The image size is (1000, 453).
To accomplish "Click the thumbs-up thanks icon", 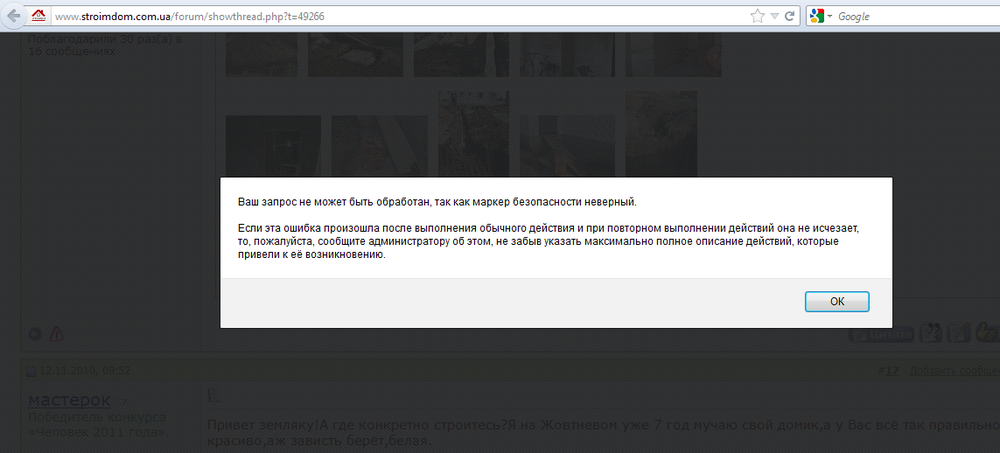I will [987, 333].
